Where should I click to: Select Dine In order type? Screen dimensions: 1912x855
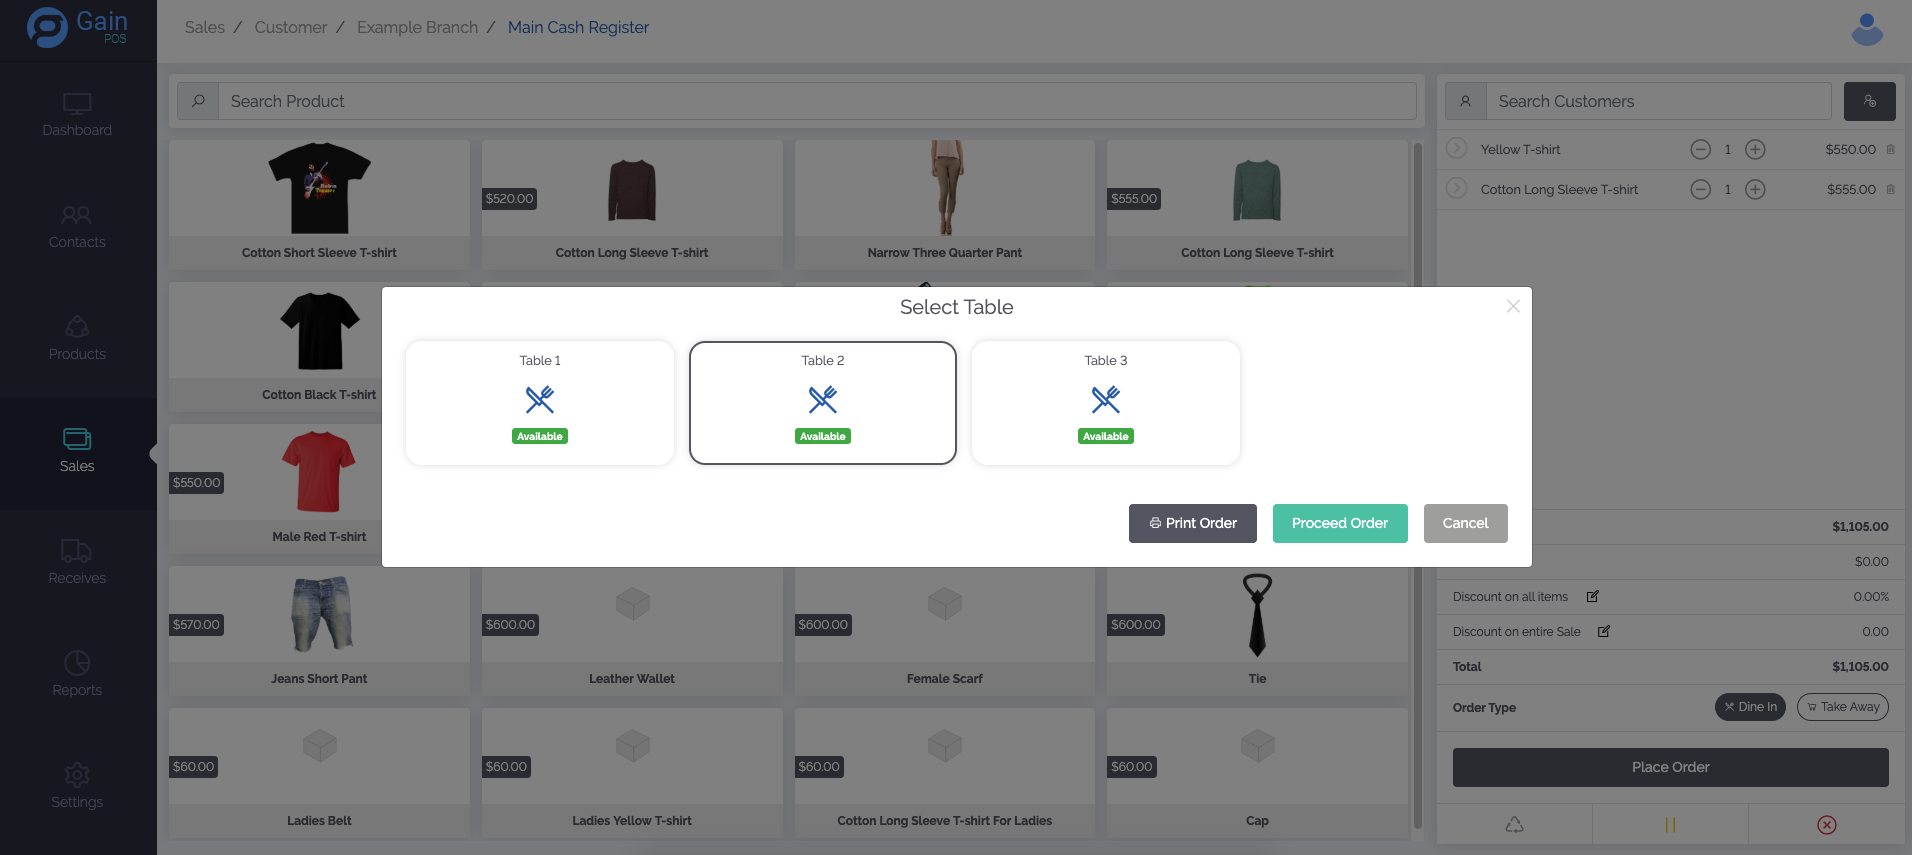(x=1749, y=707)
